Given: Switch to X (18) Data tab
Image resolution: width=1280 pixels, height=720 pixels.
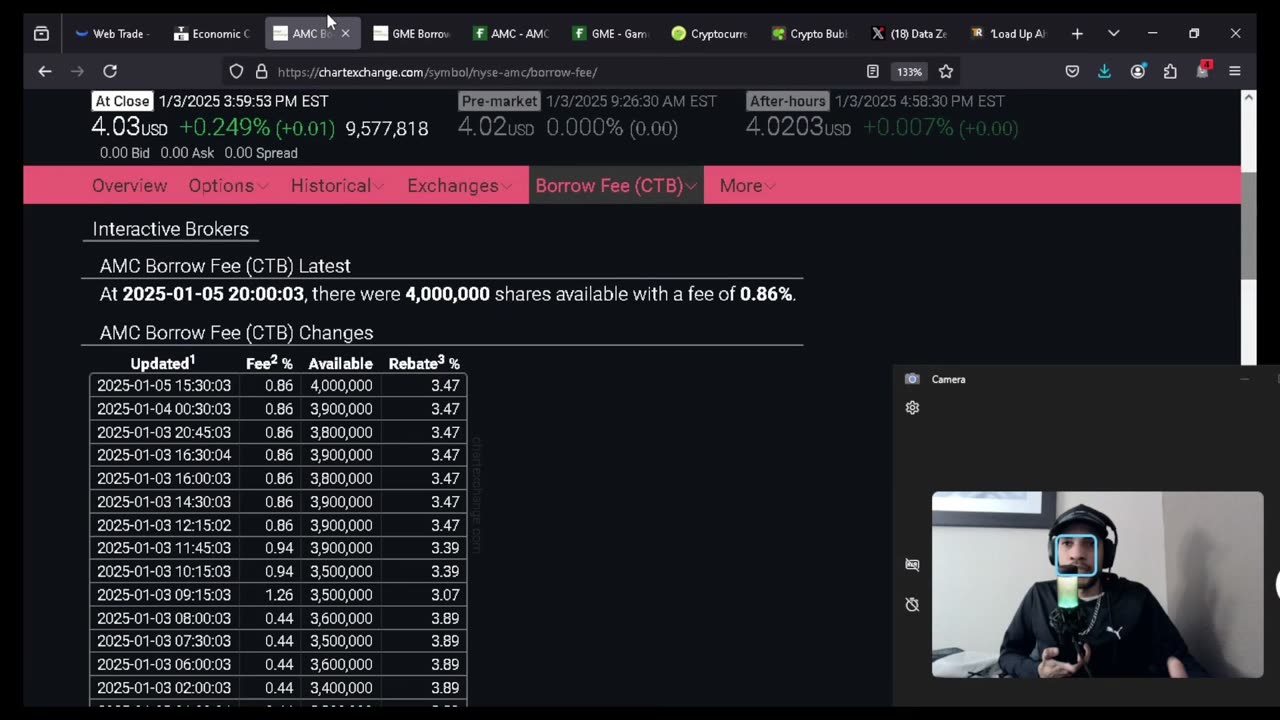Looking at the screenshot, I should click(910, 34).
